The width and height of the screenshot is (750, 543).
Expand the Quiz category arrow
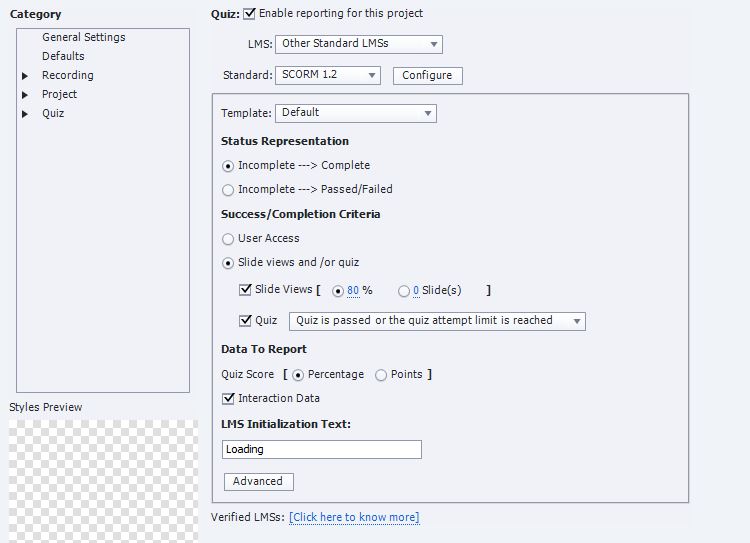[x=25, y=114]
